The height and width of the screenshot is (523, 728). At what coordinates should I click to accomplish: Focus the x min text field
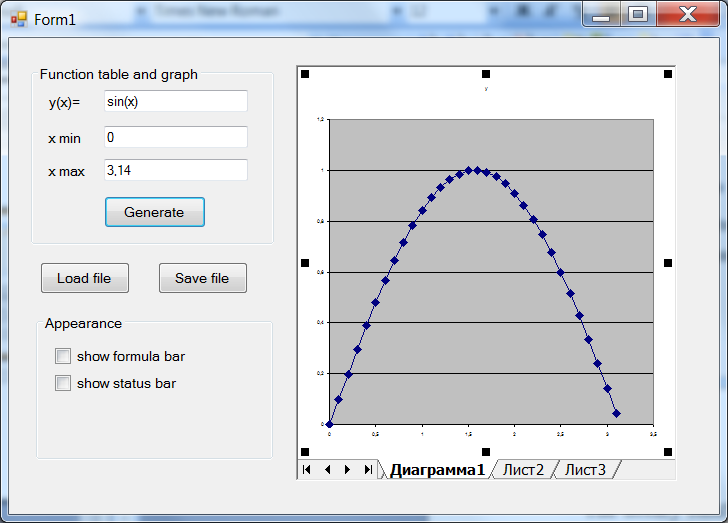(x=175, y=137)
